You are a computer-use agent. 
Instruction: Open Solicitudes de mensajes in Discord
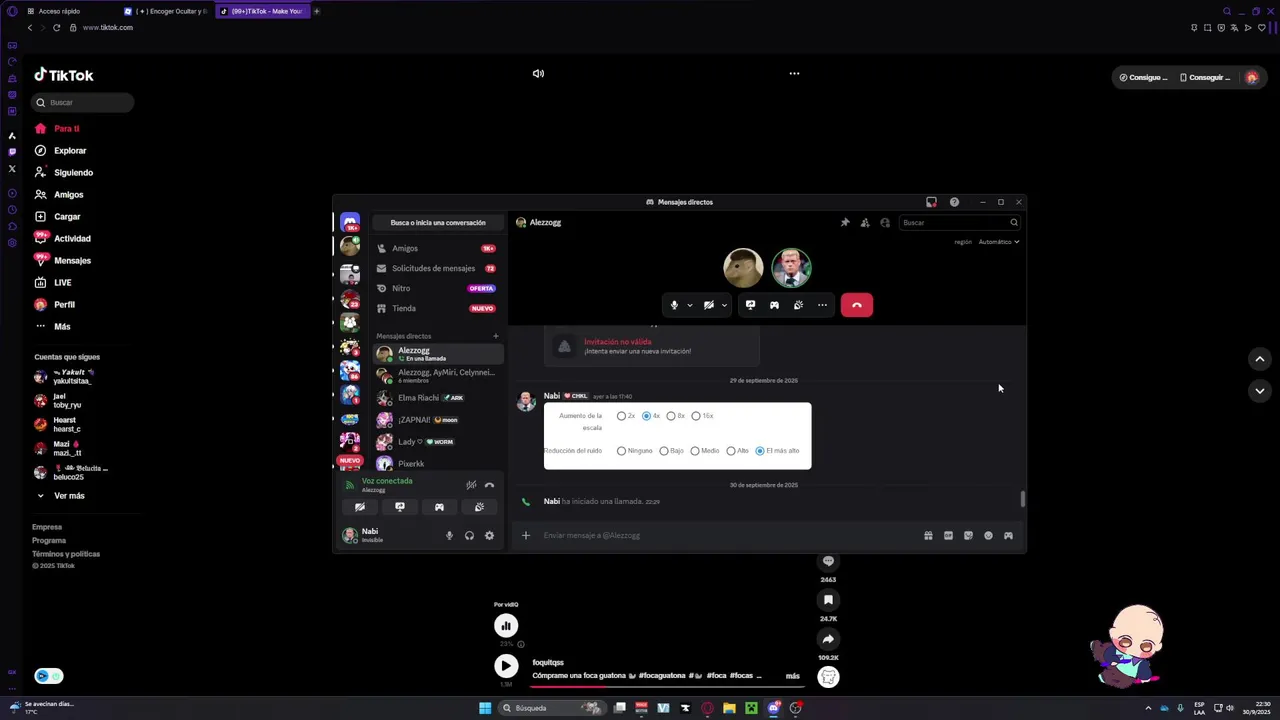pyautogui.click(x=438, y=268)
